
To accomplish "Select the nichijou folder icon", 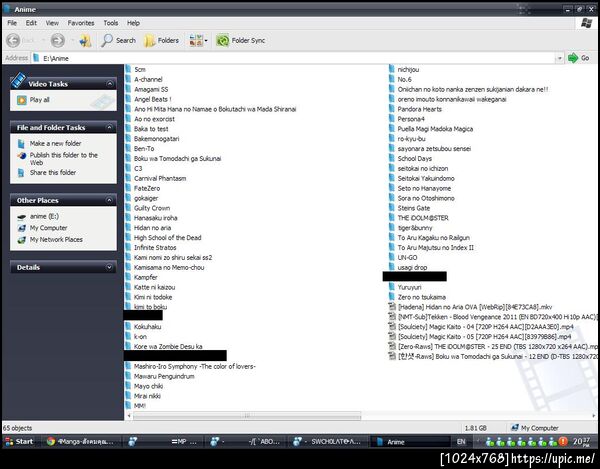I will tap(391, 69).
